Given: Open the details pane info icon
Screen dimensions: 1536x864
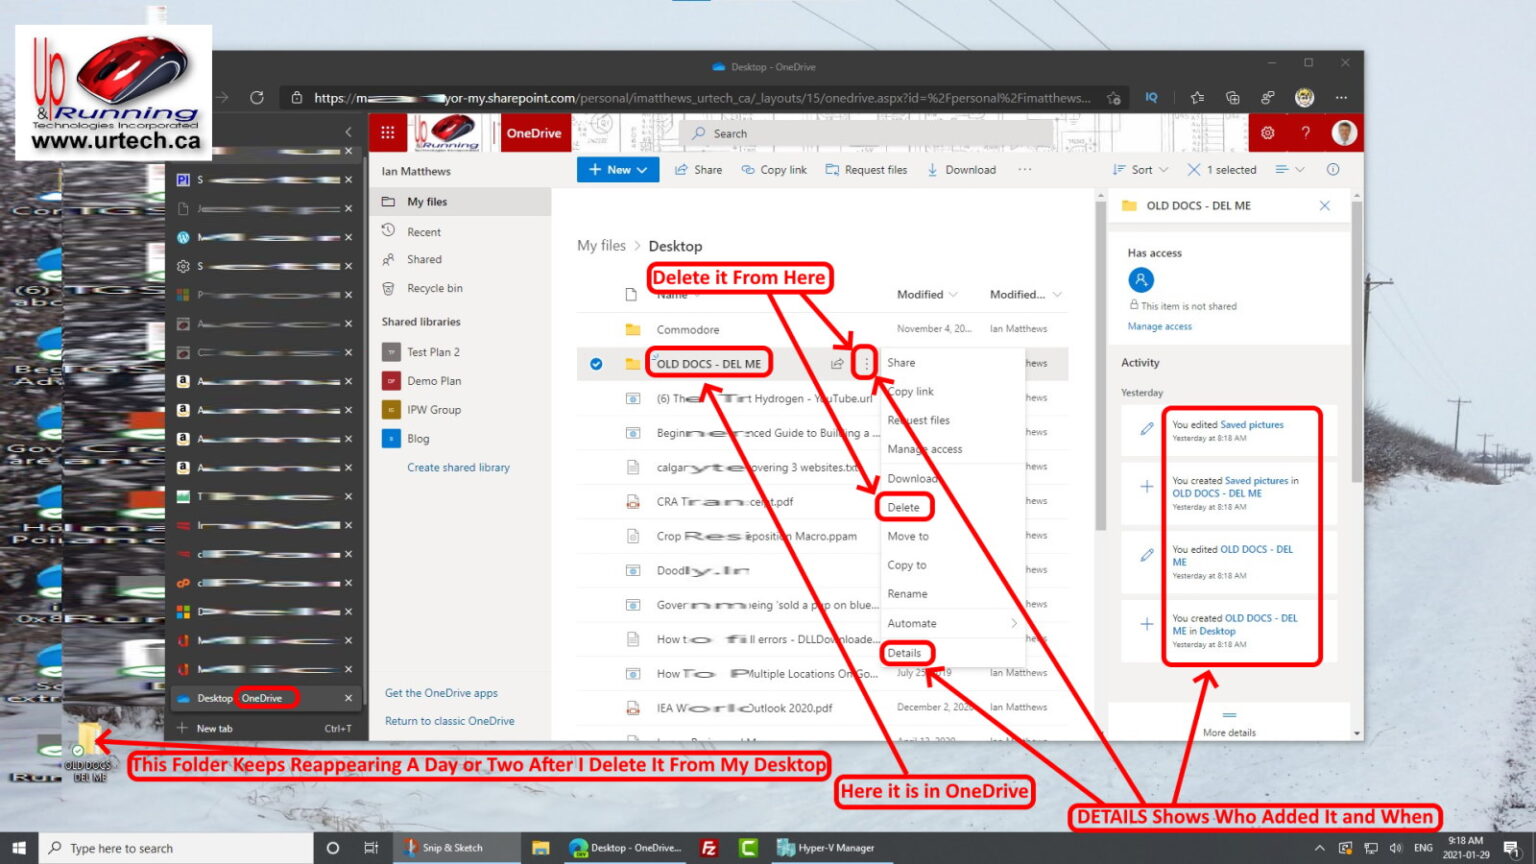Looking at the screenshot, I should click(x=1332, y=170).
